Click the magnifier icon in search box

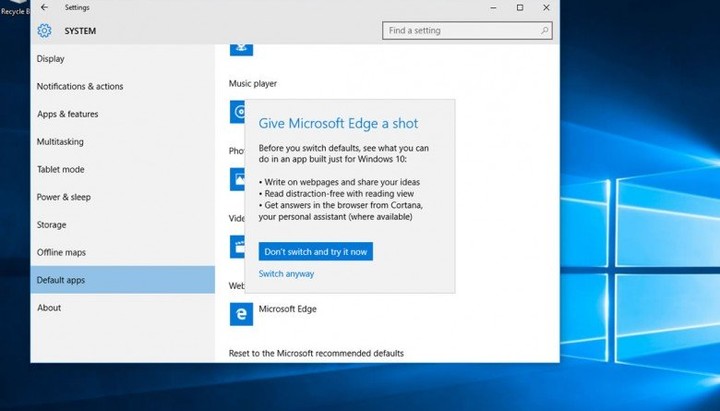click(x=545, y=31)
